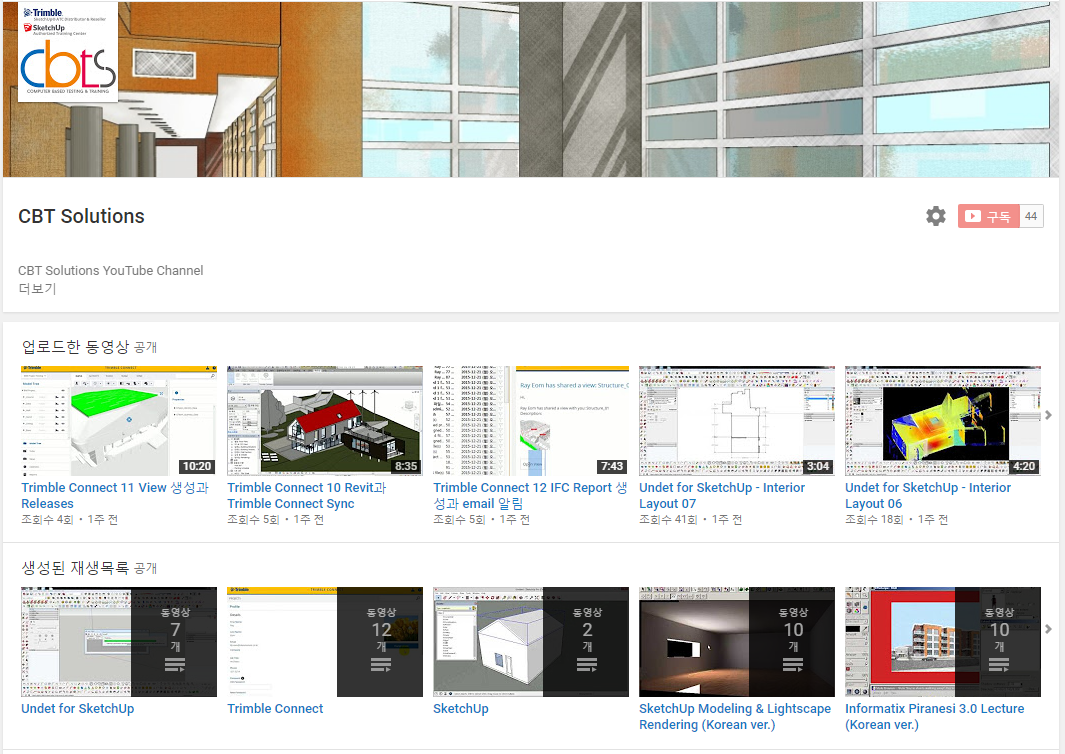The image size is (1065, 754).
Task: Open Trimble Connect 11 View title link
Action: pos(115,495)
